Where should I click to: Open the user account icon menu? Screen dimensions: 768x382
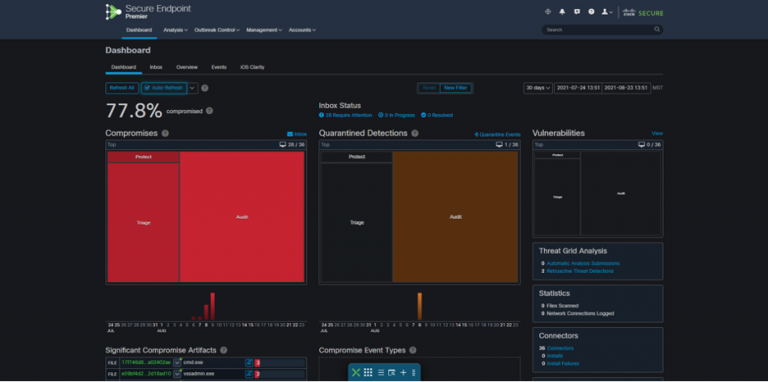[x=607, y=12]
